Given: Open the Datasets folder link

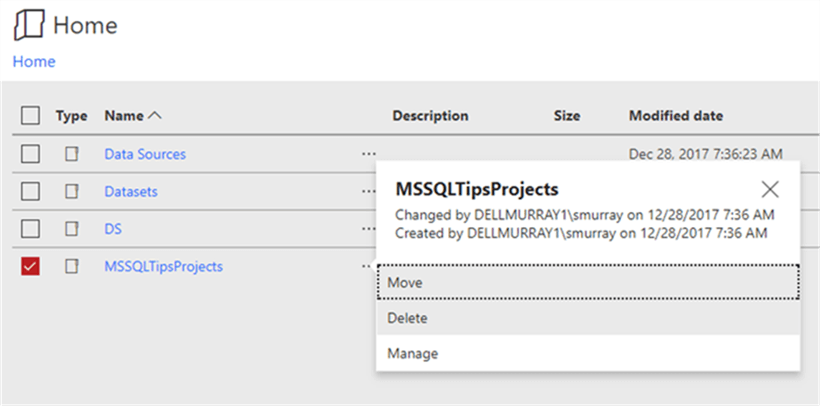Looking at the screenshot, I should click(131, 192).
